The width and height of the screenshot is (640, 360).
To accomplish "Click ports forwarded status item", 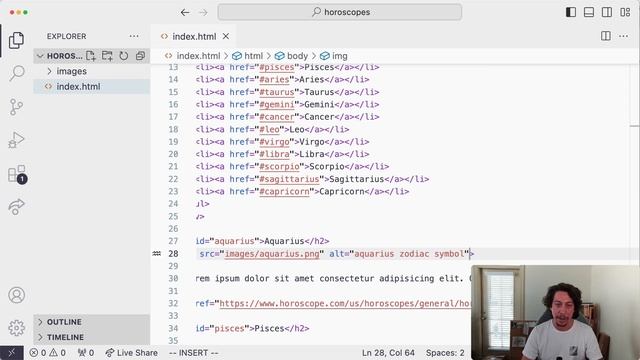I will click(86, 353).
